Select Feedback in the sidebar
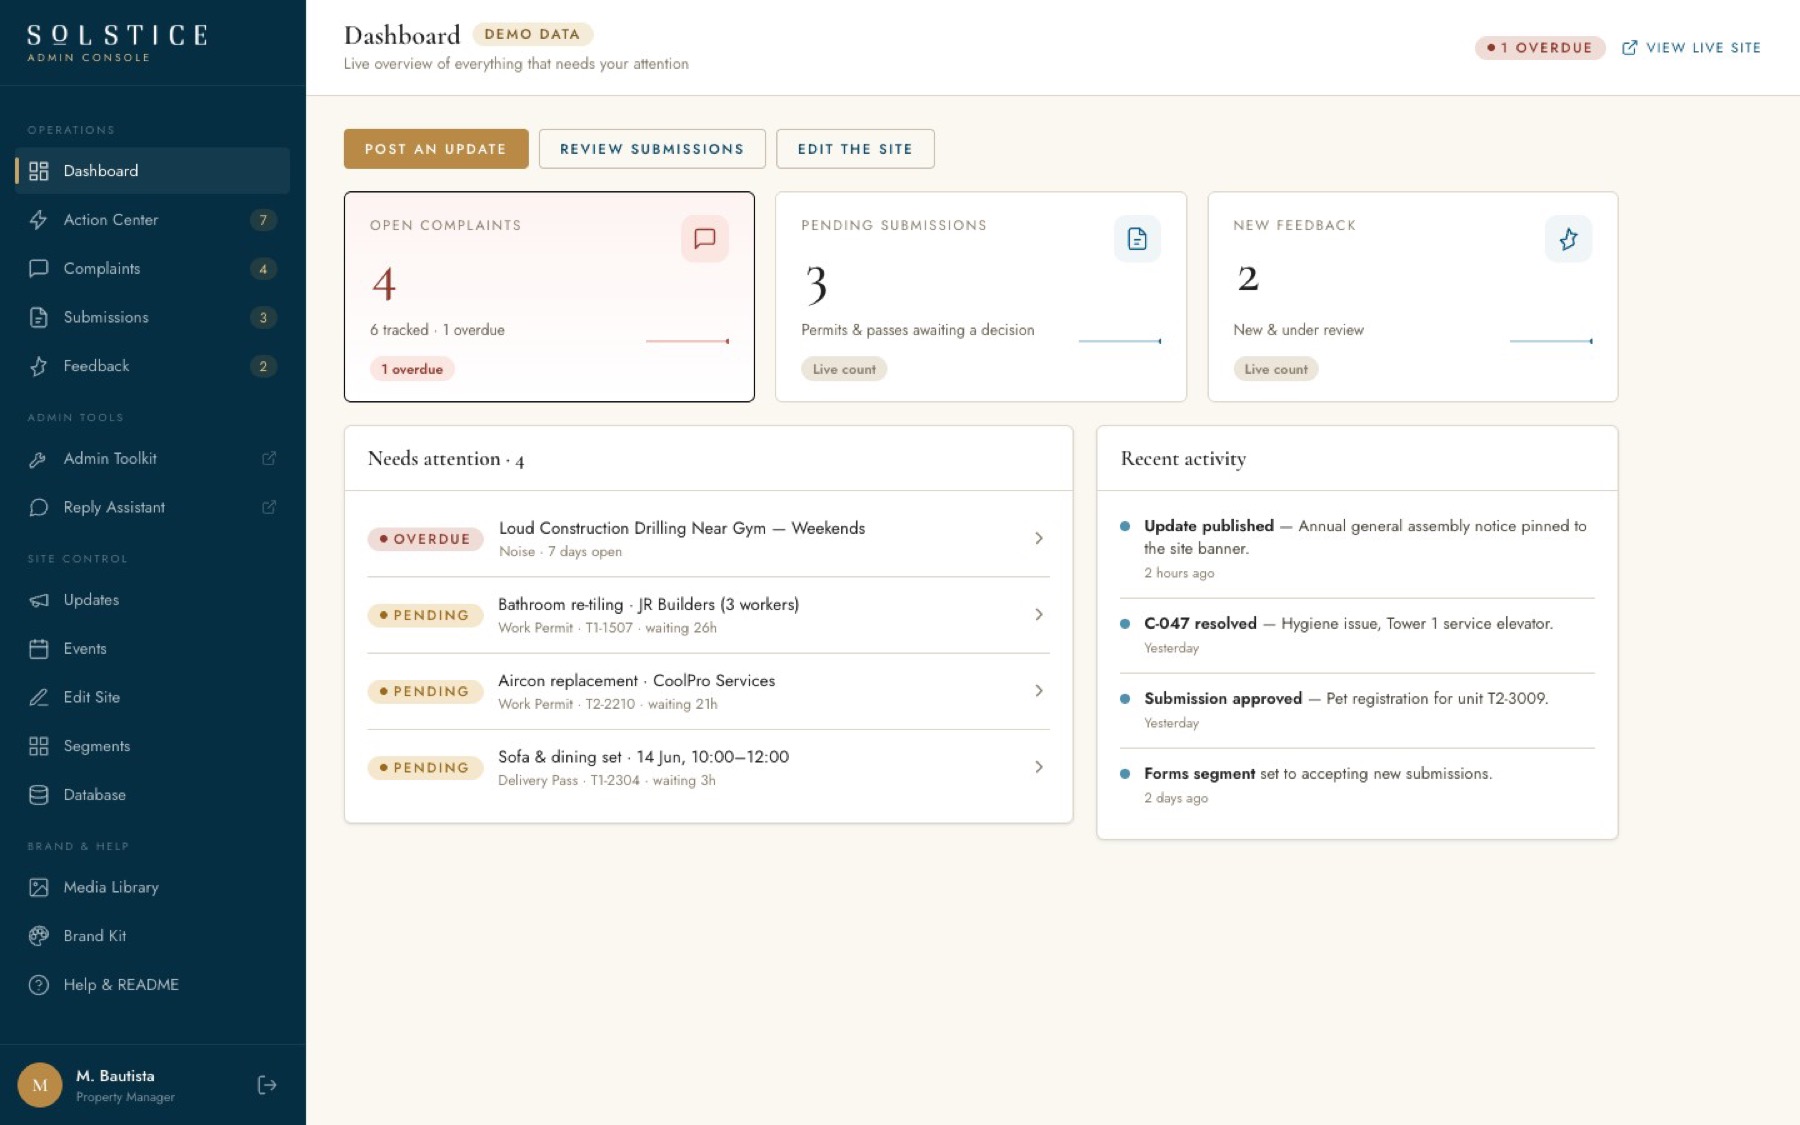 click(152, 366)
